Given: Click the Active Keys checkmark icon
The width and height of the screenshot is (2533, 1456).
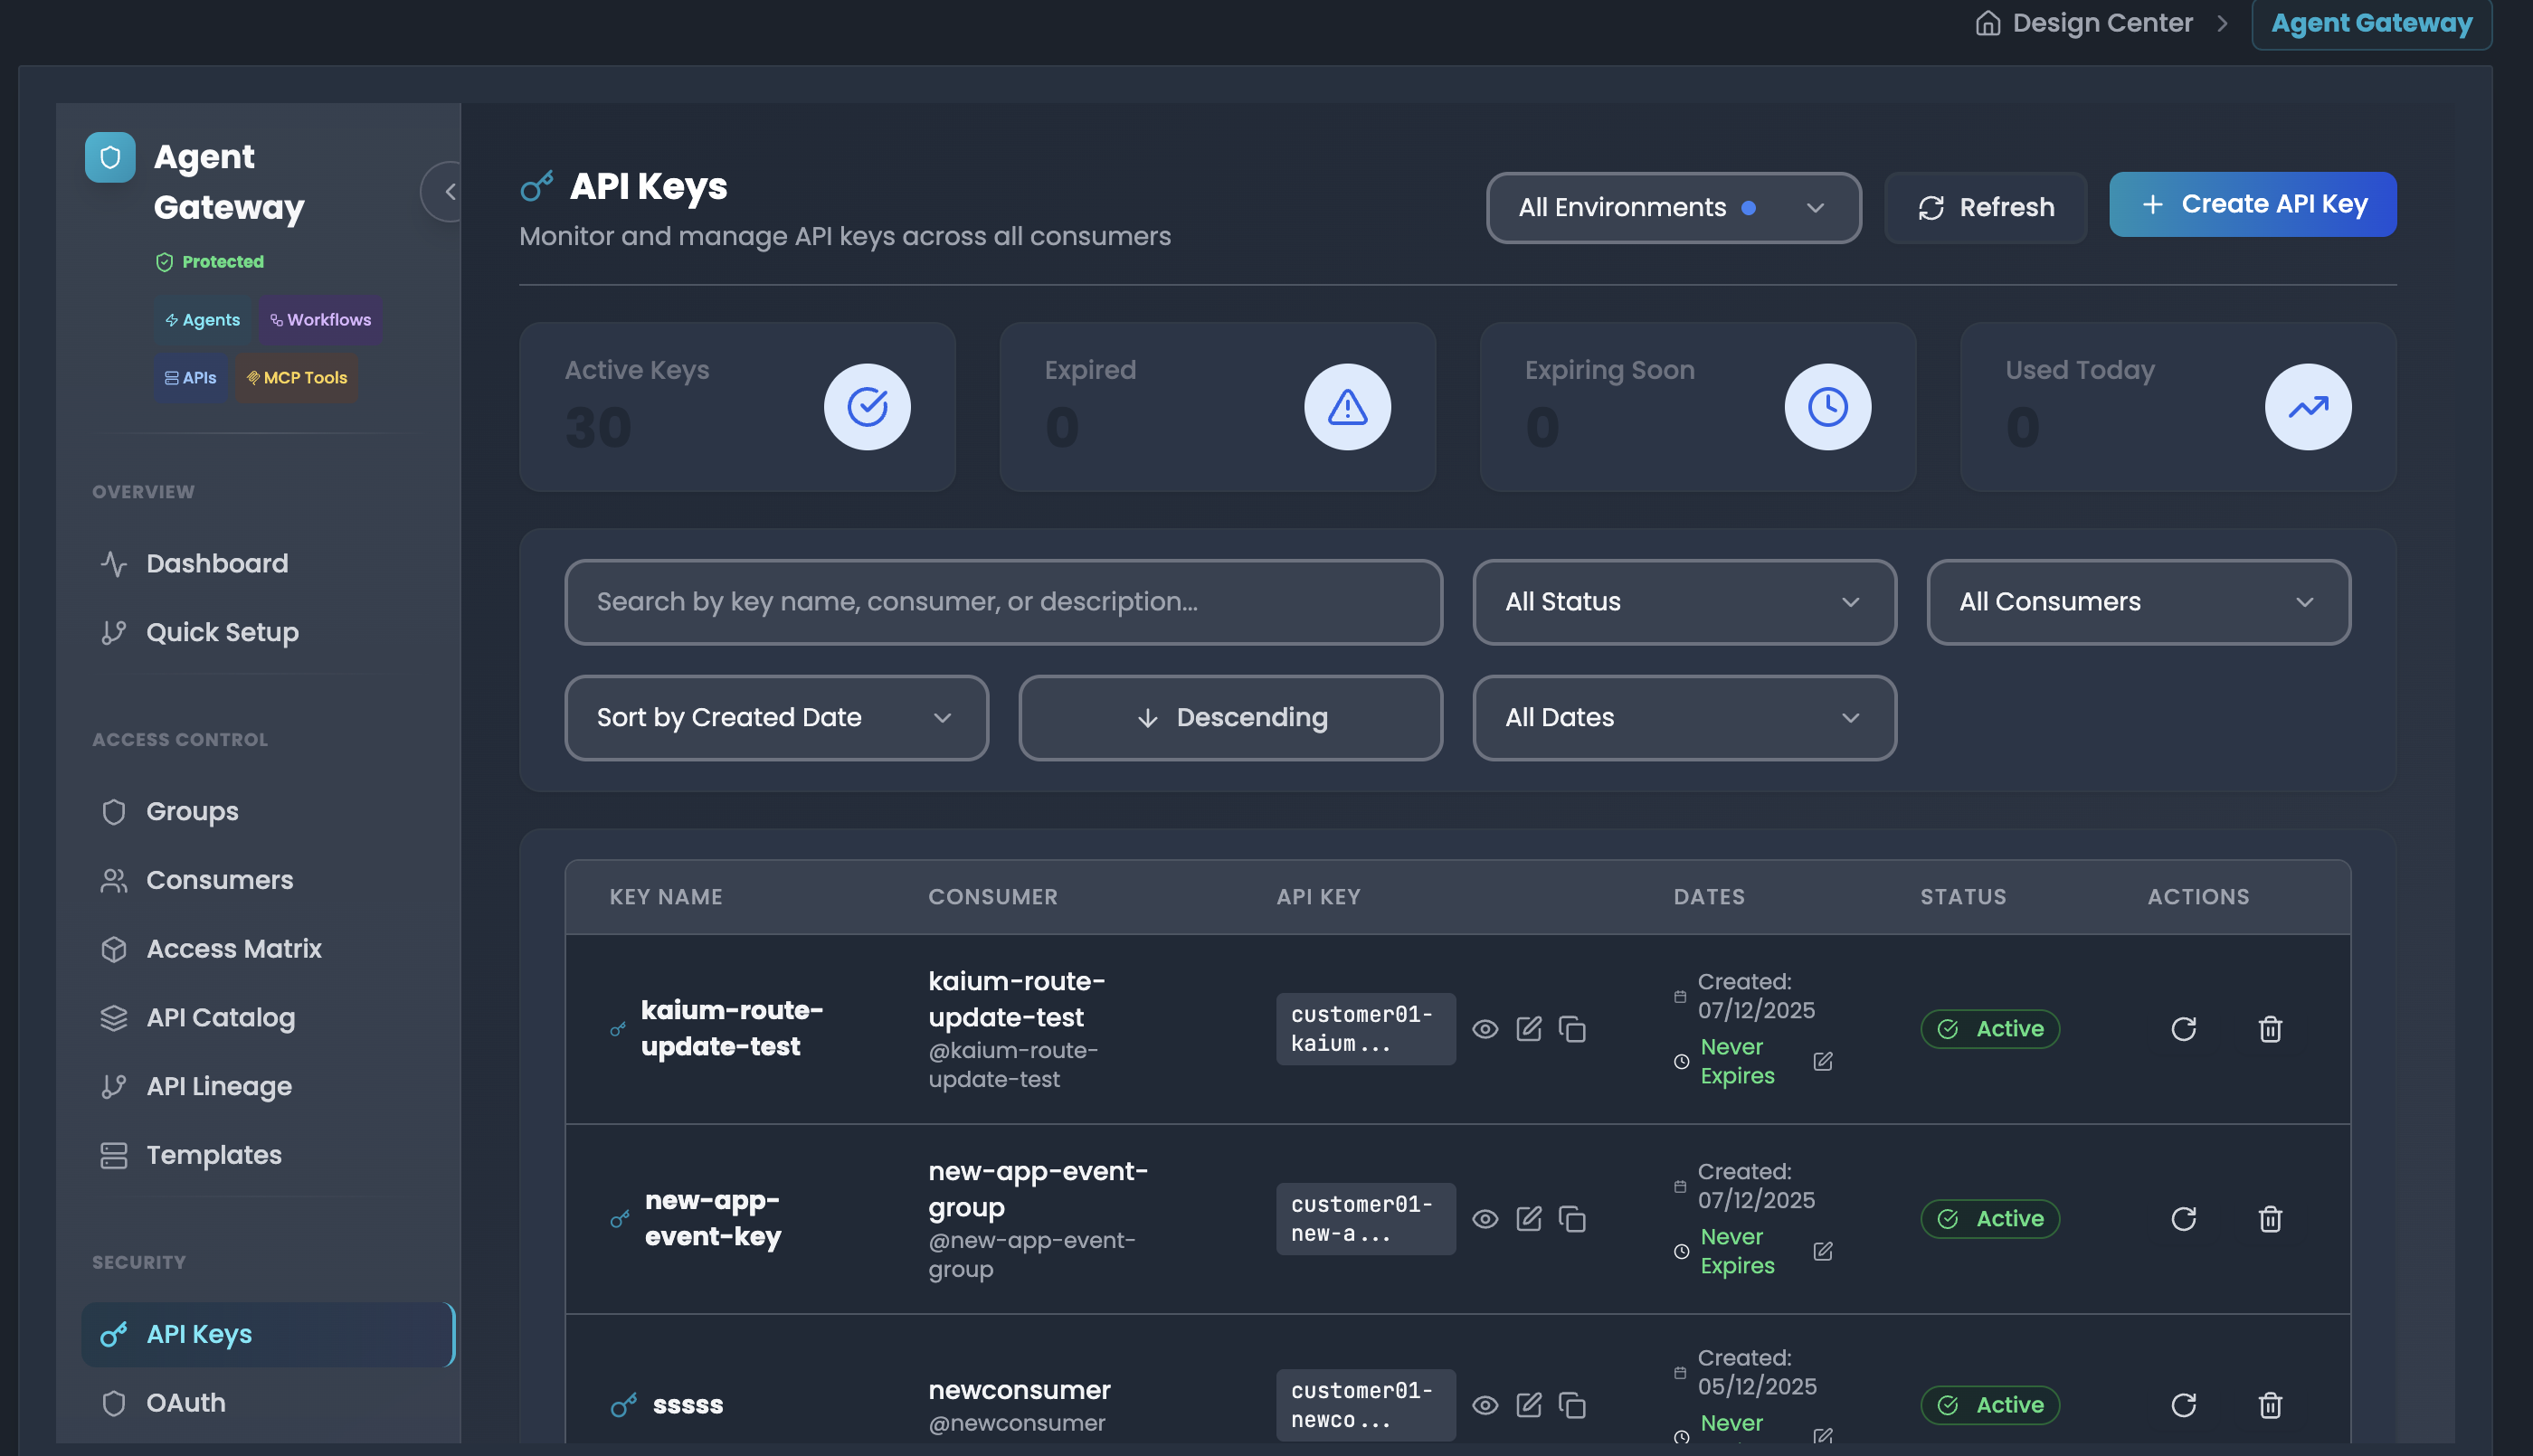Looking at the screenshot, I should pos(867,407).
